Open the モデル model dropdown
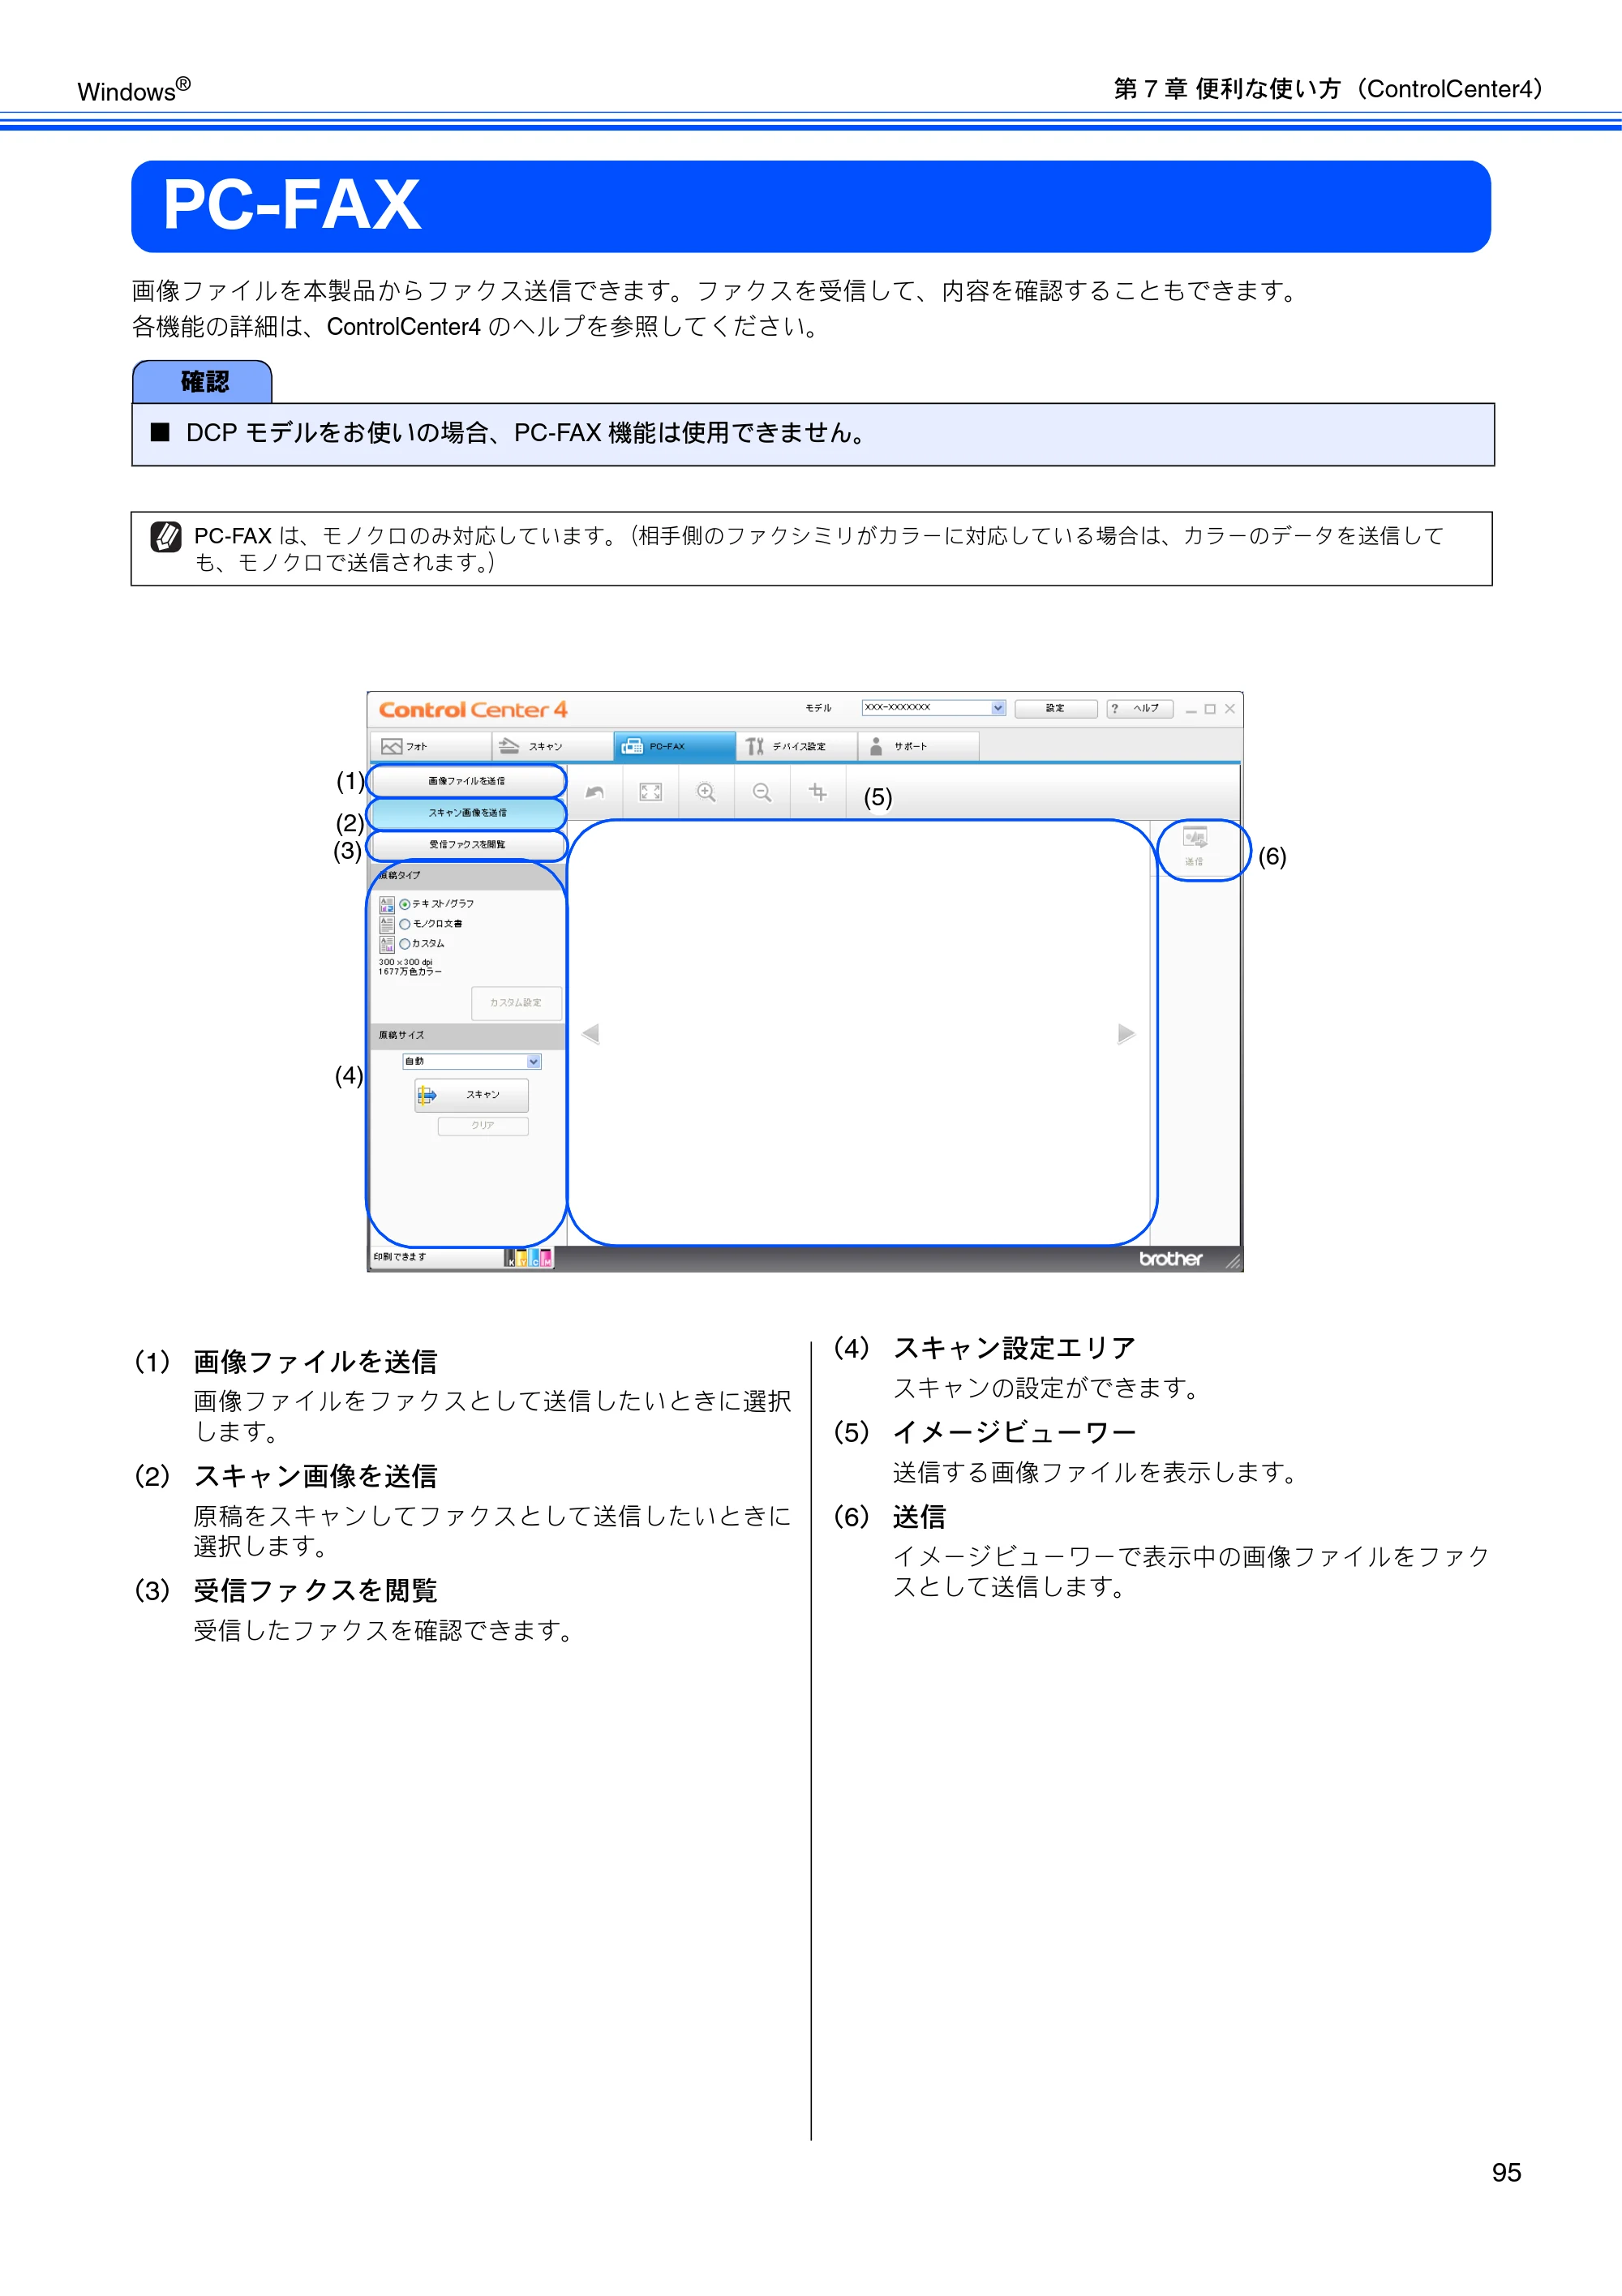Image resolution: width=1622 pixels, height=2296 pixels. click(x=934, y=708)
